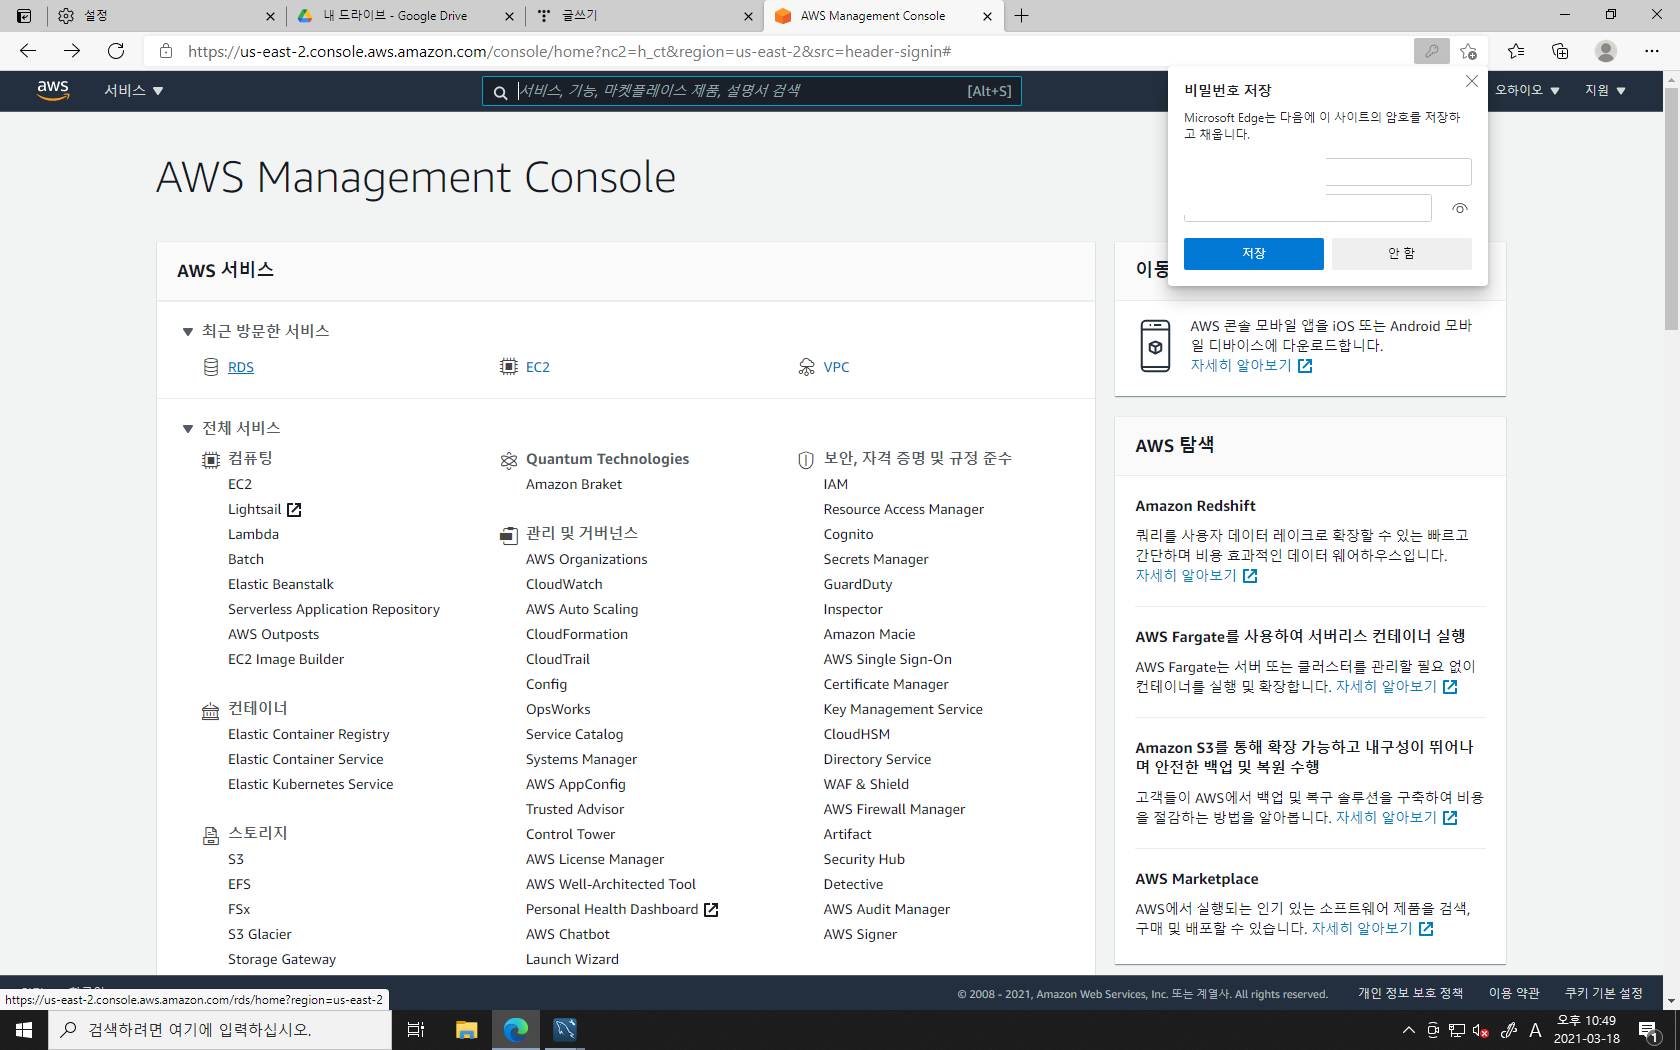This screenshot has width=1680, height=1050.
Task: Click Personal Health Dashboard external link icon
Action: [711, 910]
